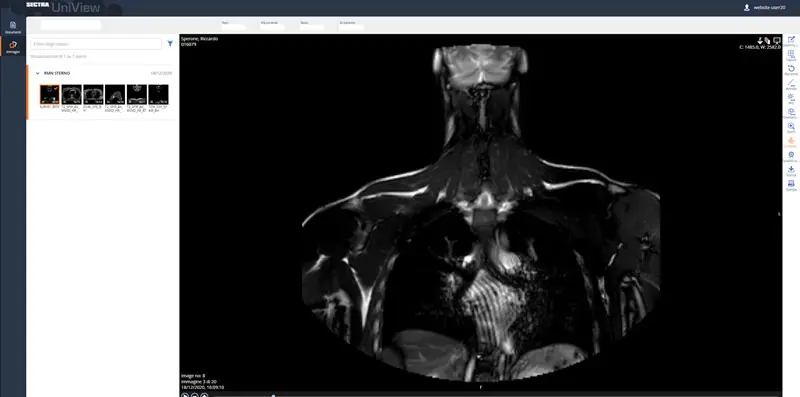The image size is (800, 397).
Task: Click the play button below the image
Action: pos(185,395)
